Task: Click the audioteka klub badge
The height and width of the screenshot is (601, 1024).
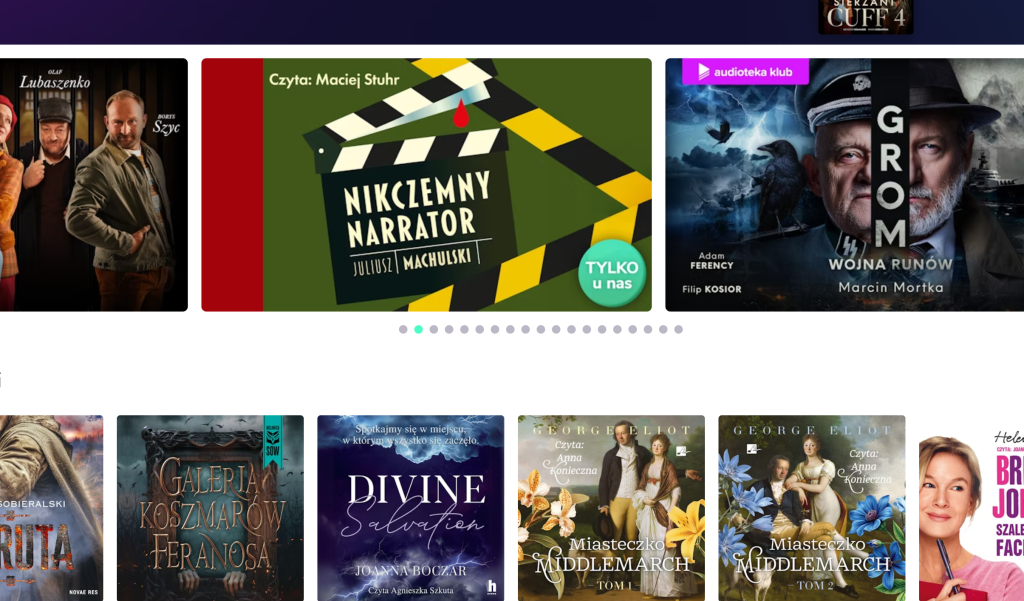Action: pos(745,72)
